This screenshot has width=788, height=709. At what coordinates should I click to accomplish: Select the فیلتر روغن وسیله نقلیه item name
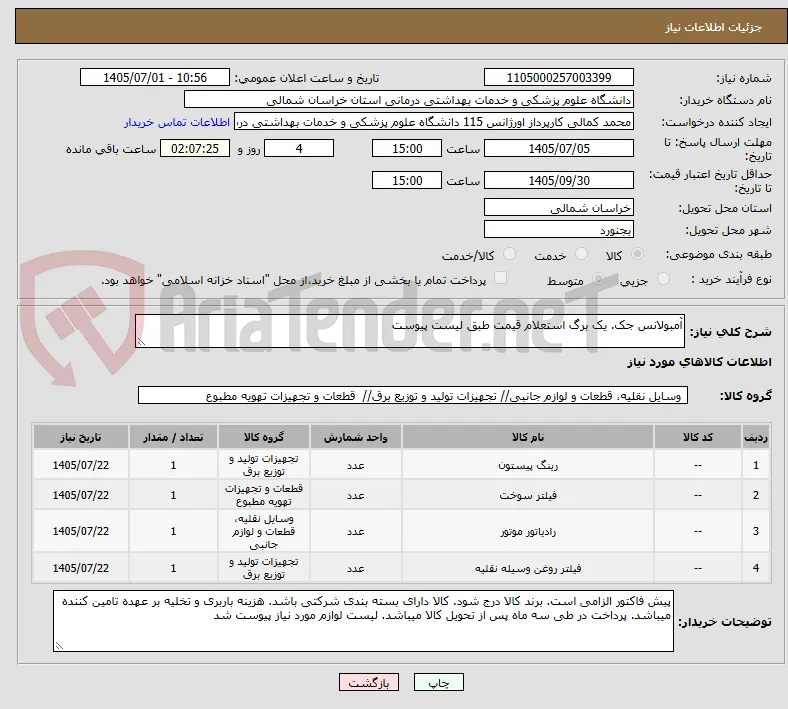tap(528, 568)
